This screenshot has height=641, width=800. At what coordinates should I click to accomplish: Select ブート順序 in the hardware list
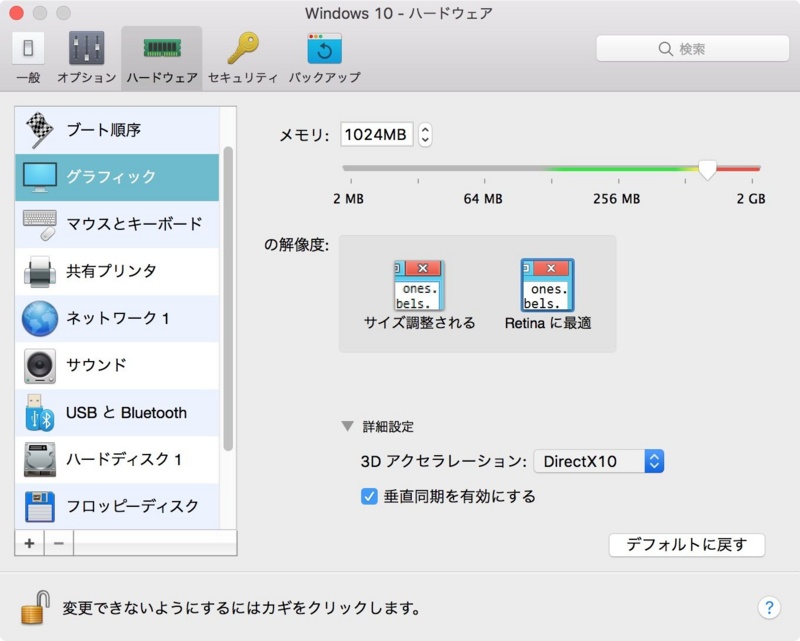(x=117, y=130)
